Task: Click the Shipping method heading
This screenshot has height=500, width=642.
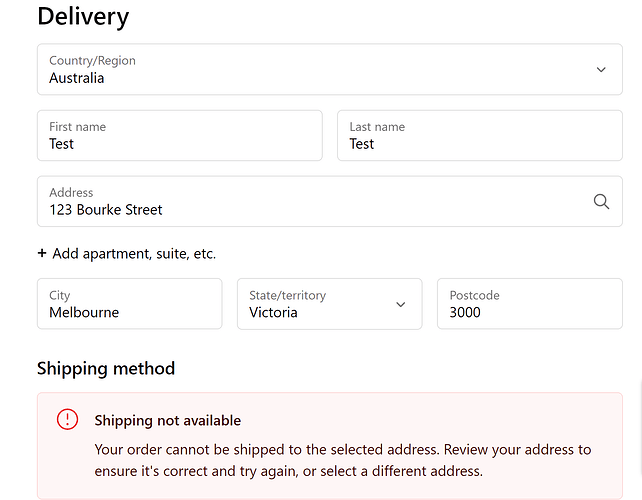Action: [x=106, y=368]
